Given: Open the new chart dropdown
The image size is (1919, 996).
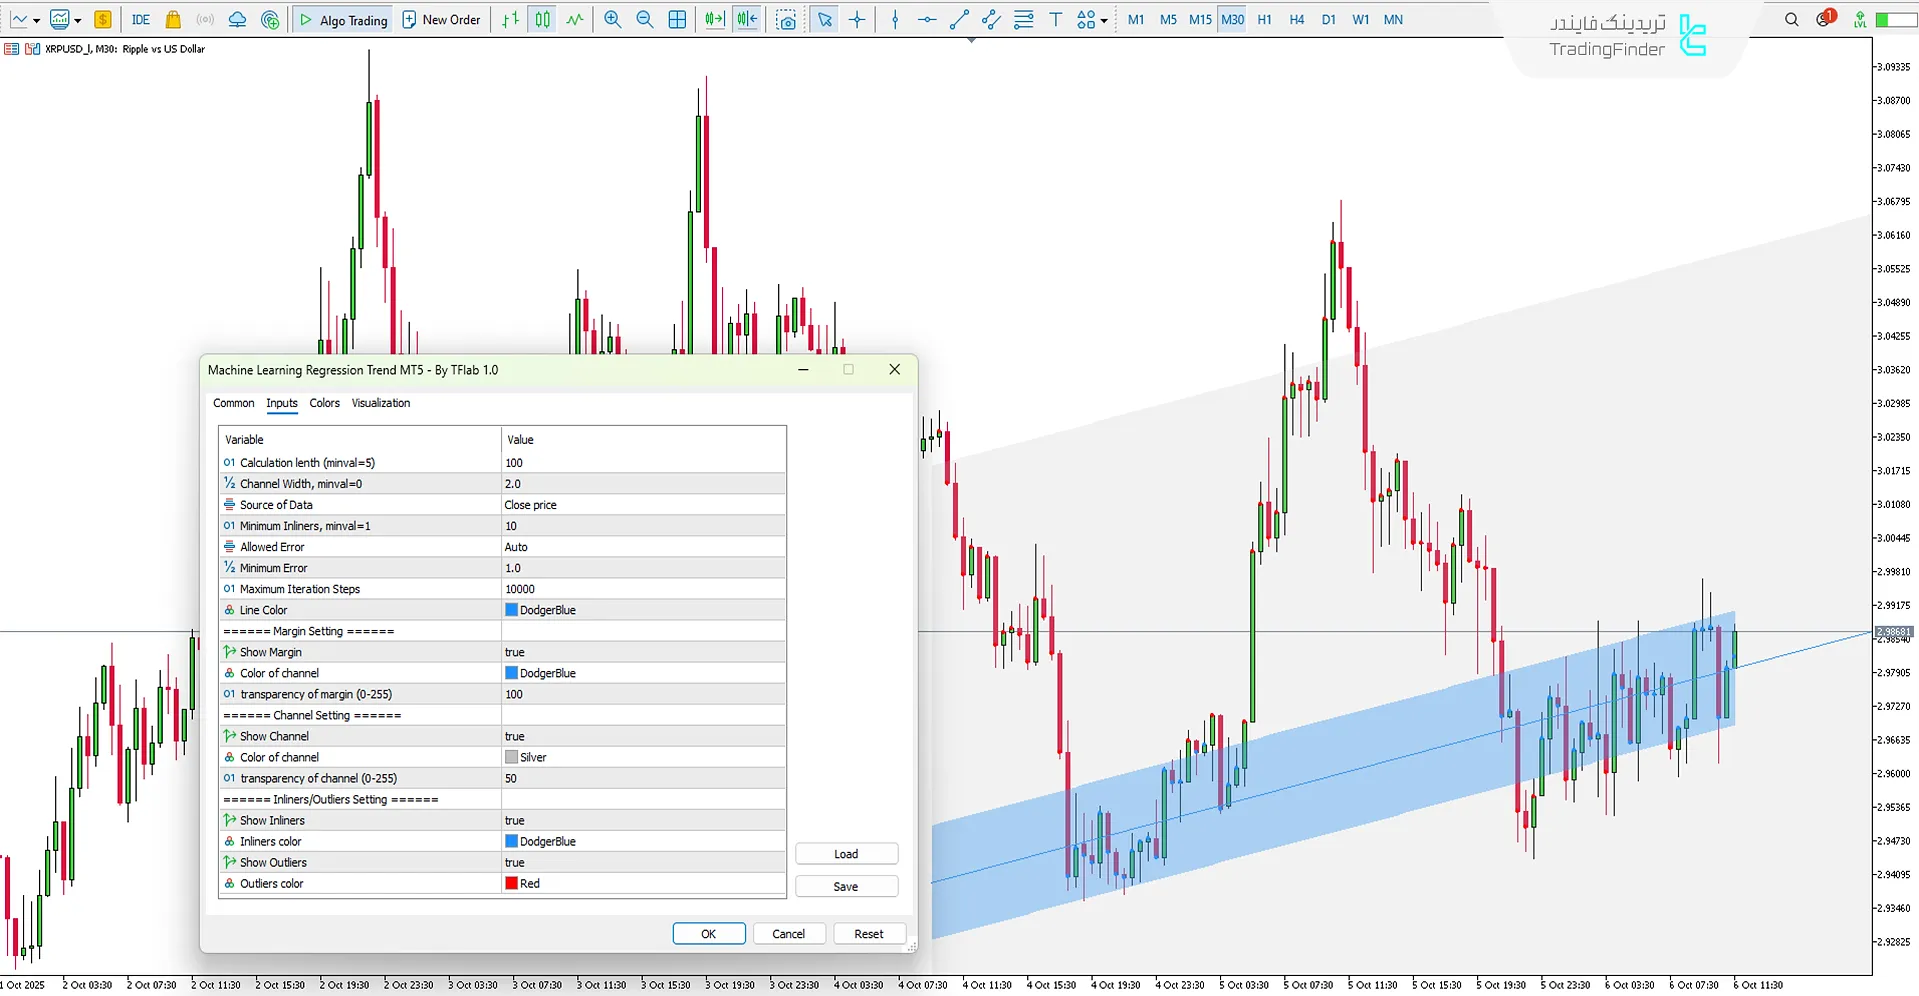Looking at the screenshot, I should 37,19.
